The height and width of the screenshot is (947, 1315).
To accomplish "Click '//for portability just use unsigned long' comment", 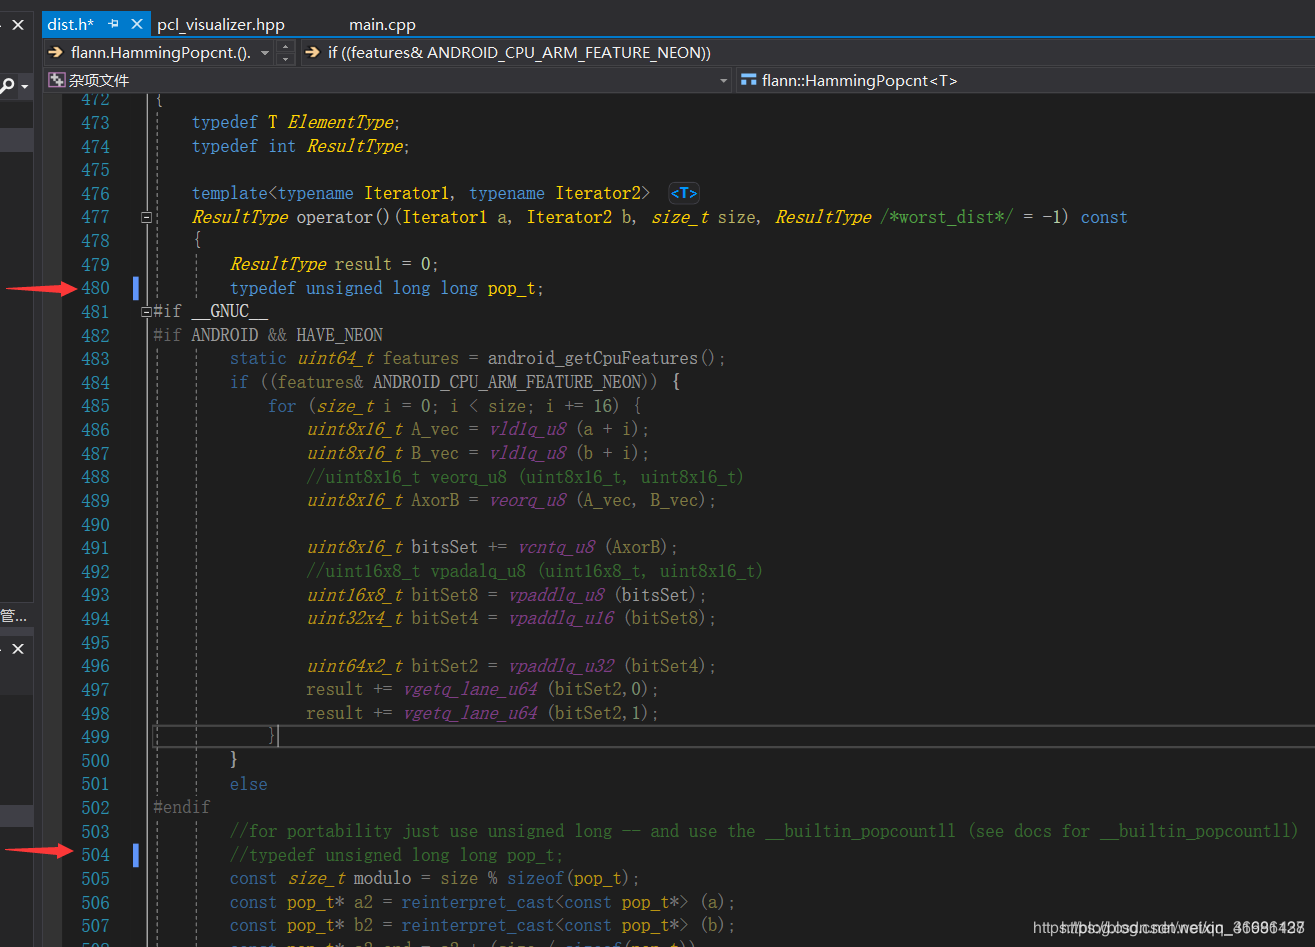I will (x=421, y=831).
